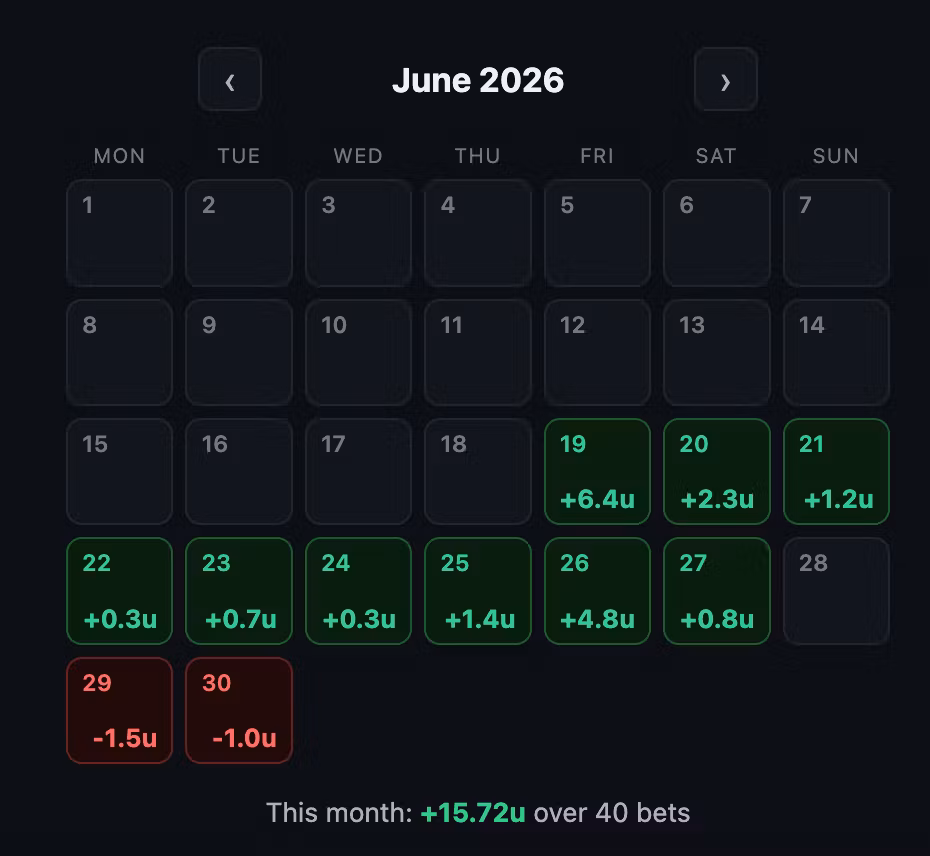Select day 6 cell

pos(716,233)
